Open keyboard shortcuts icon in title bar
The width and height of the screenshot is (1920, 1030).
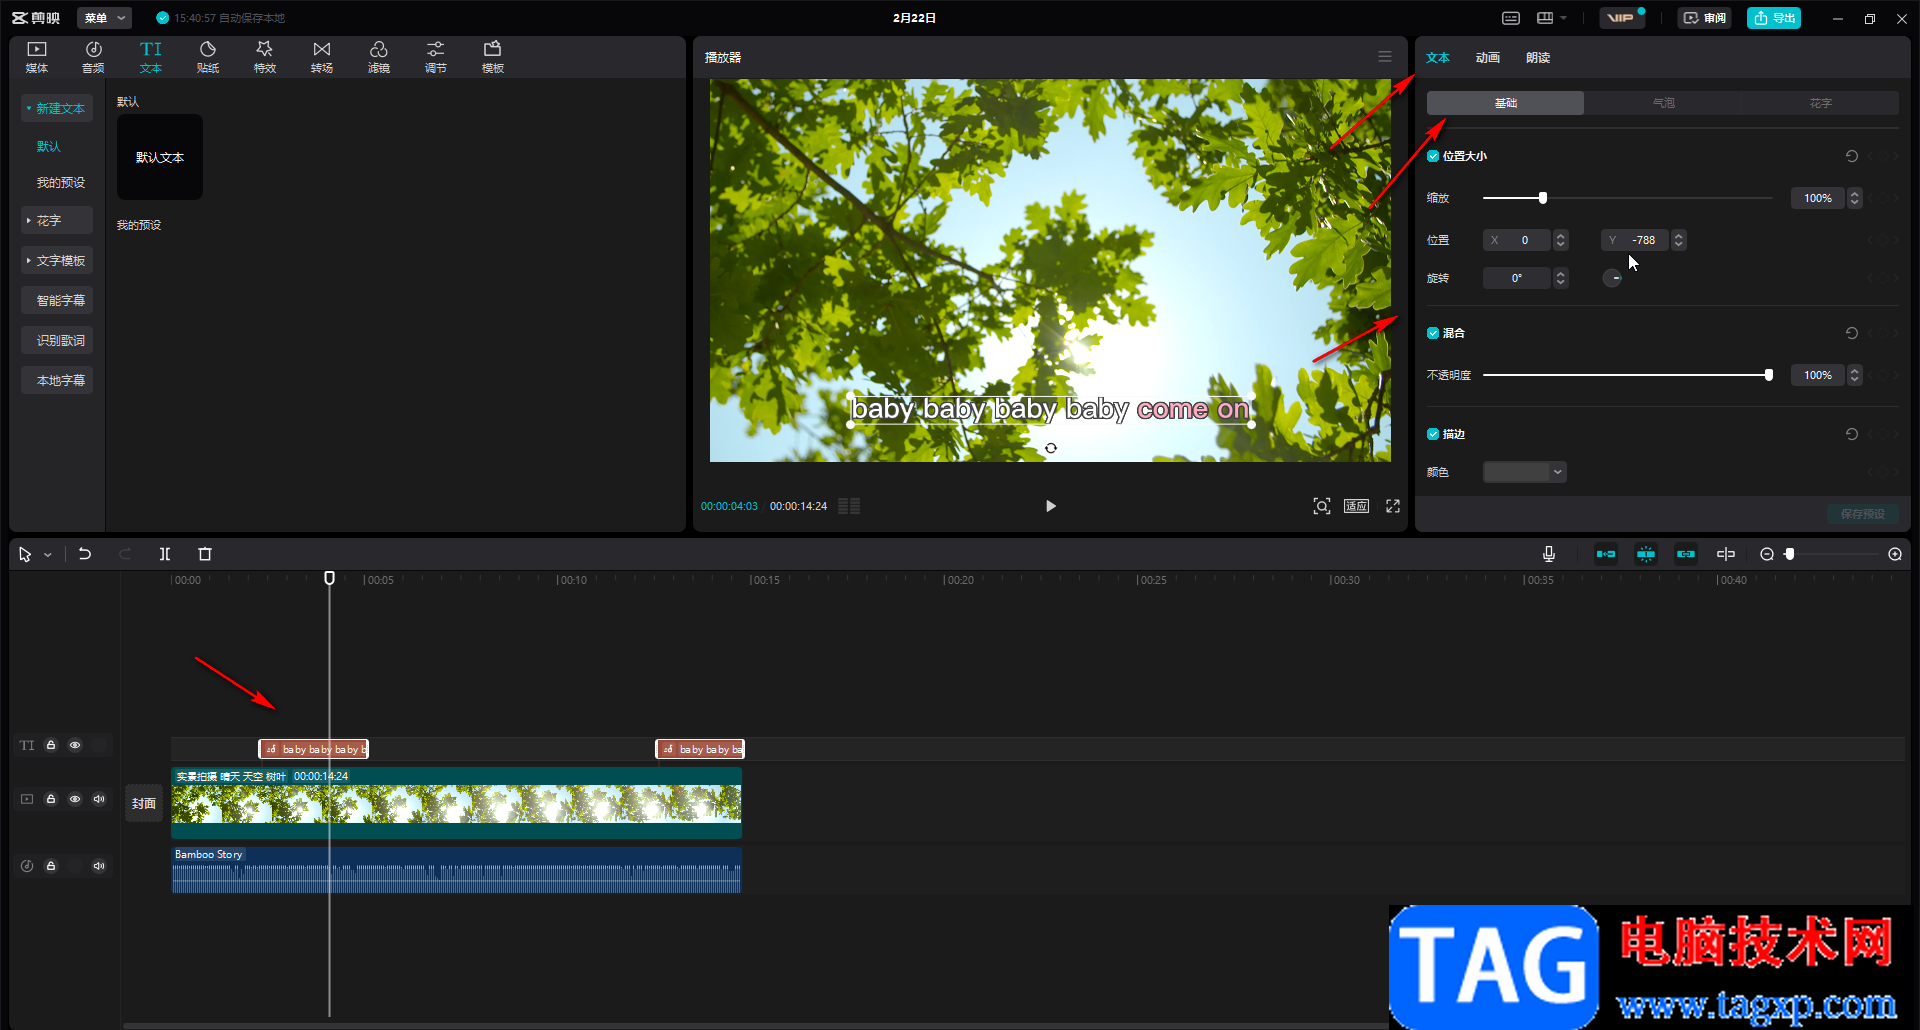1511,18
